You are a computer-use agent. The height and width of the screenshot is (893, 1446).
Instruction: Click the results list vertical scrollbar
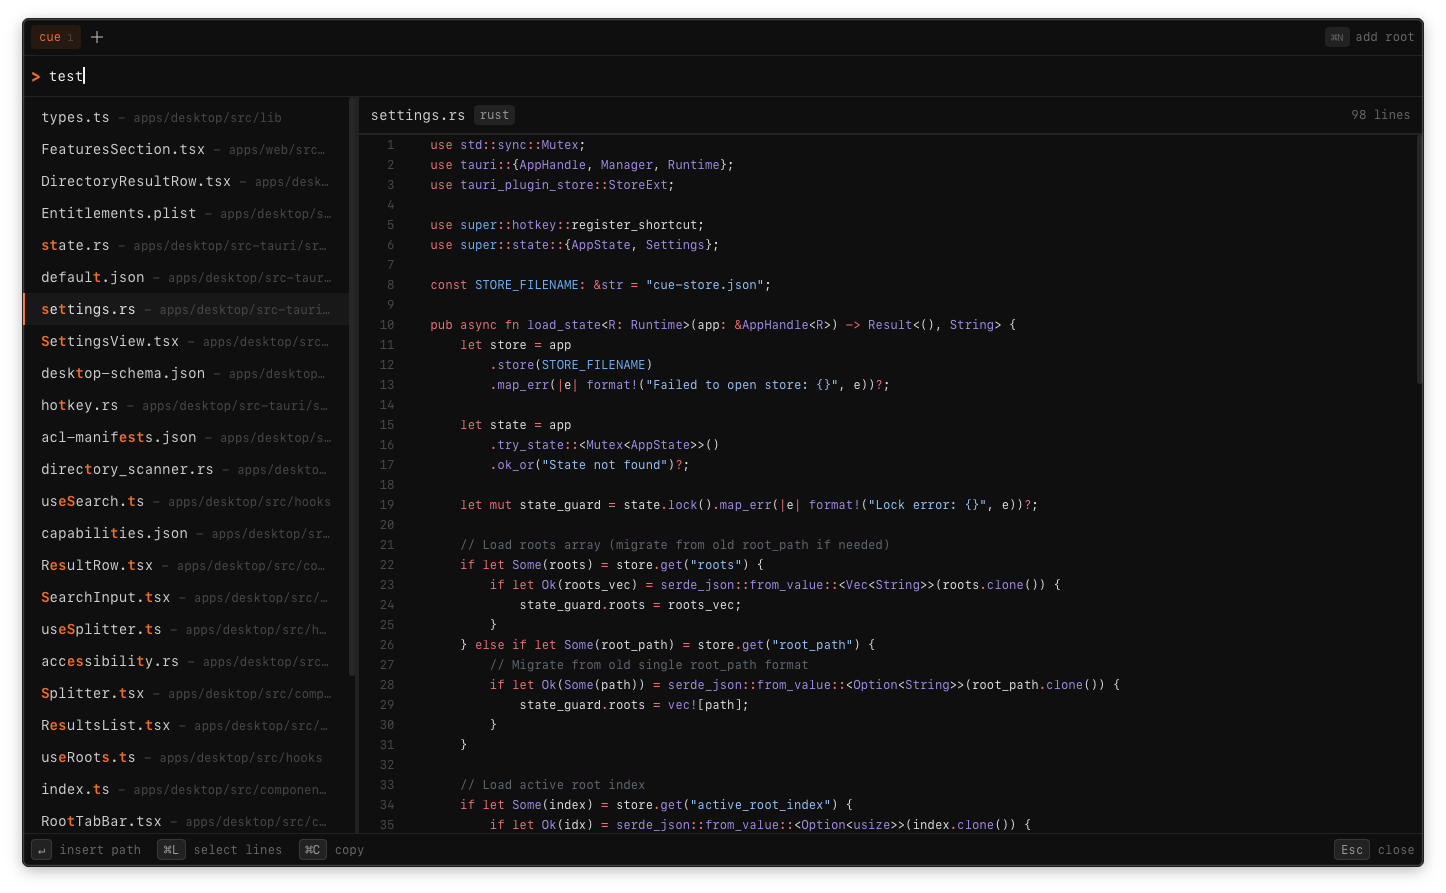[x=352, y=385]
